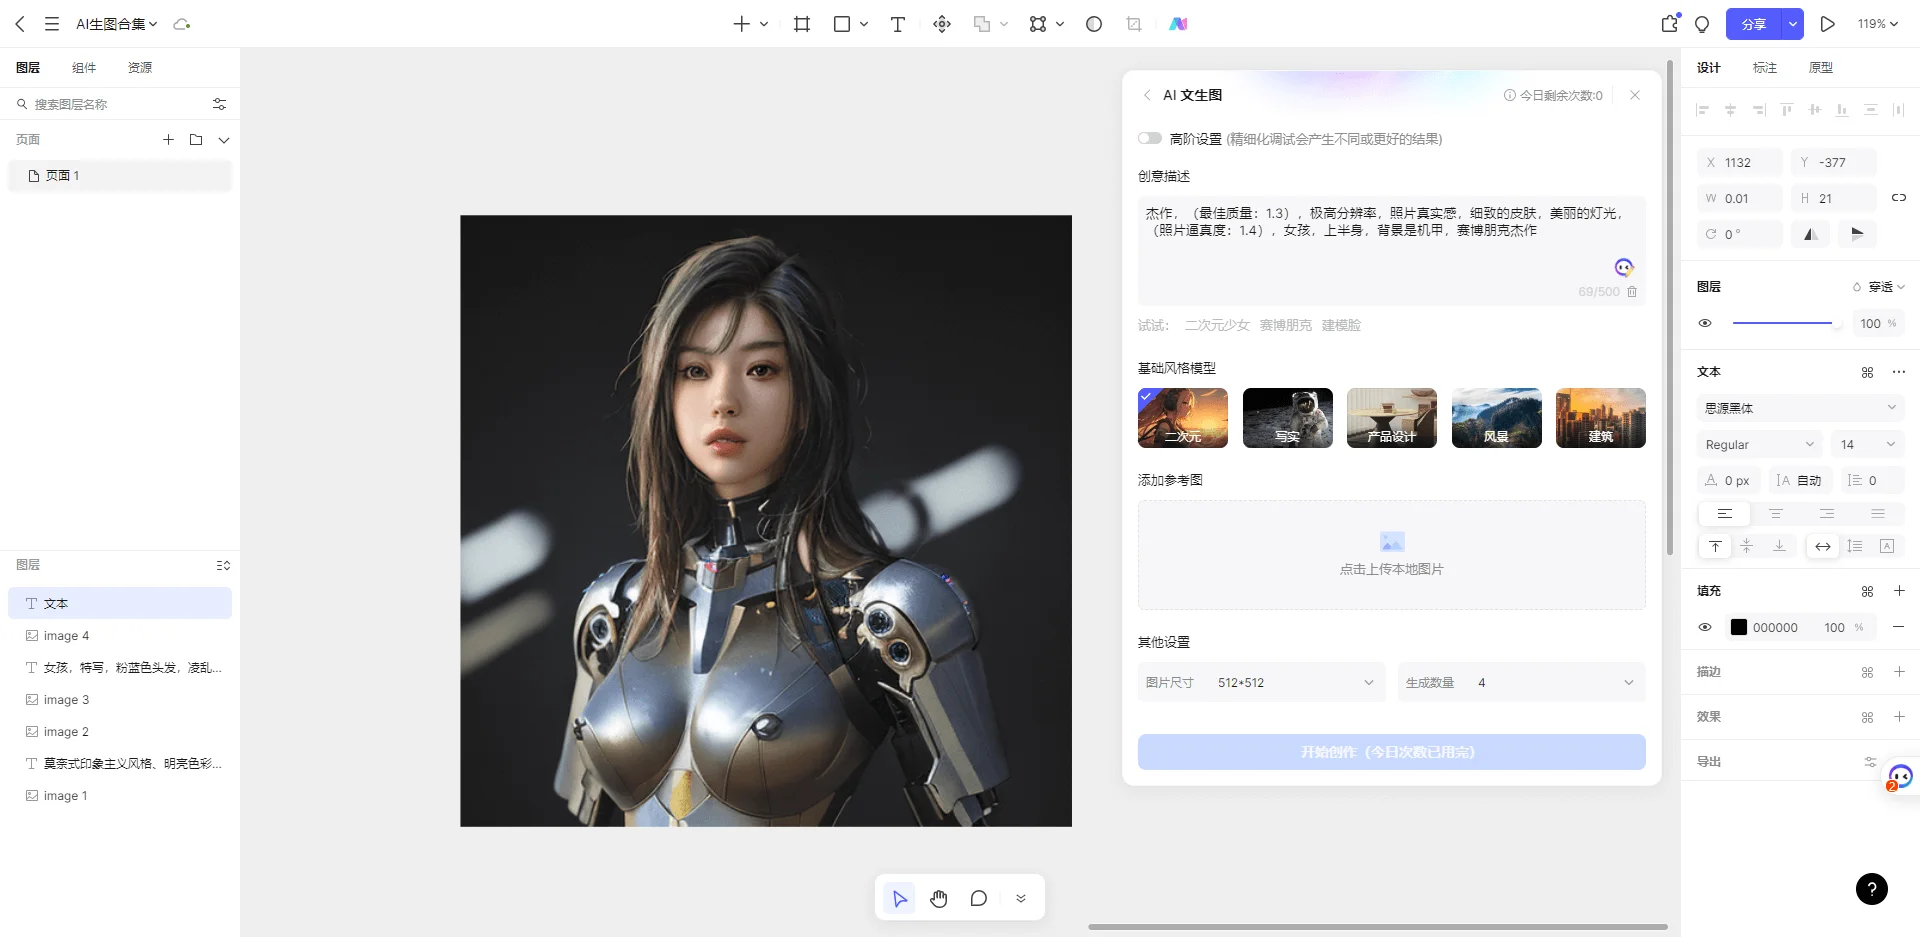Viewport: 1920px width, 937px height.
Task: Clear prompt with the trash icon
Action: click(x=1632, y=292)
